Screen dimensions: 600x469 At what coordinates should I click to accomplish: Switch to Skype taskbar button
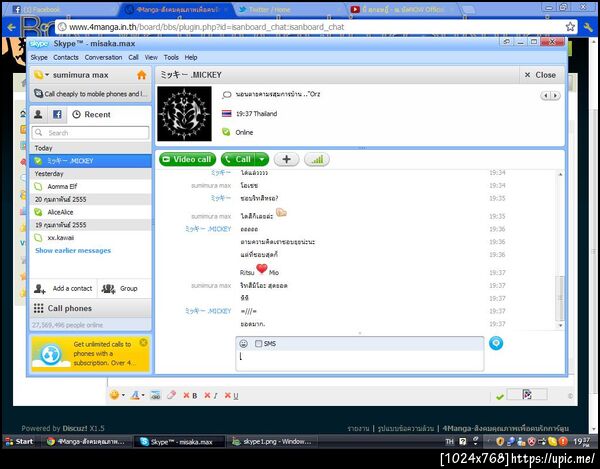[x=179, y=442]
